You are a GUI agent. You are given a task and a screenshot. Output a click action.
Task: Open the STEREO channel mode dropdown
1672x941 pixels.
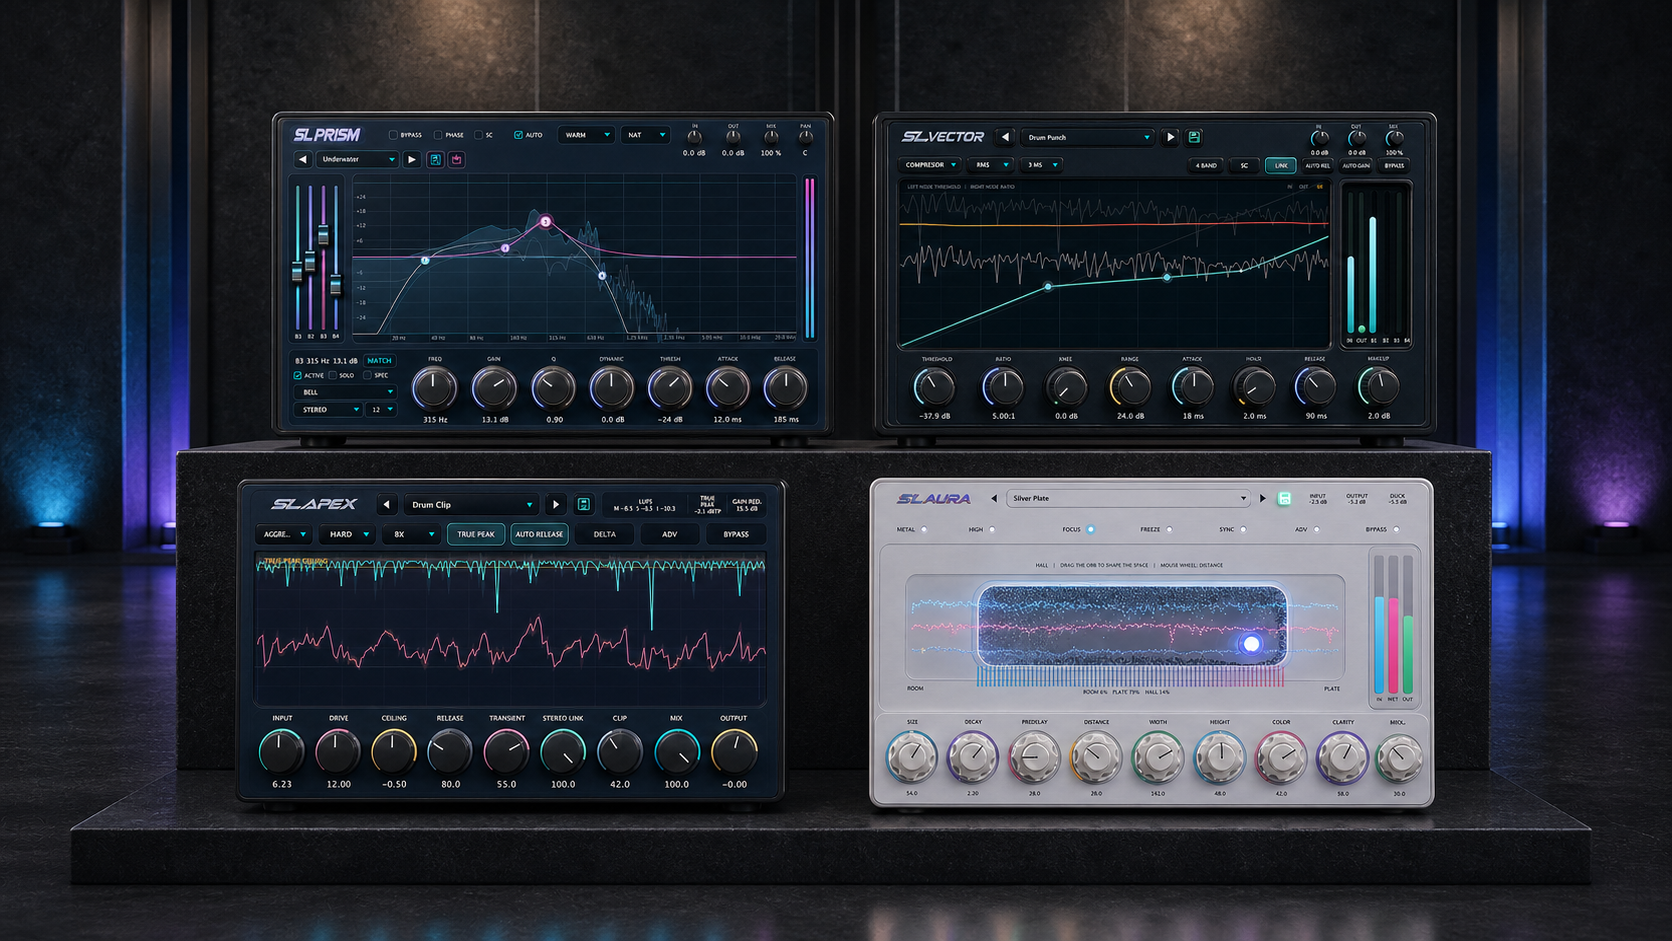pyautogui.click(x=329, y=410)
